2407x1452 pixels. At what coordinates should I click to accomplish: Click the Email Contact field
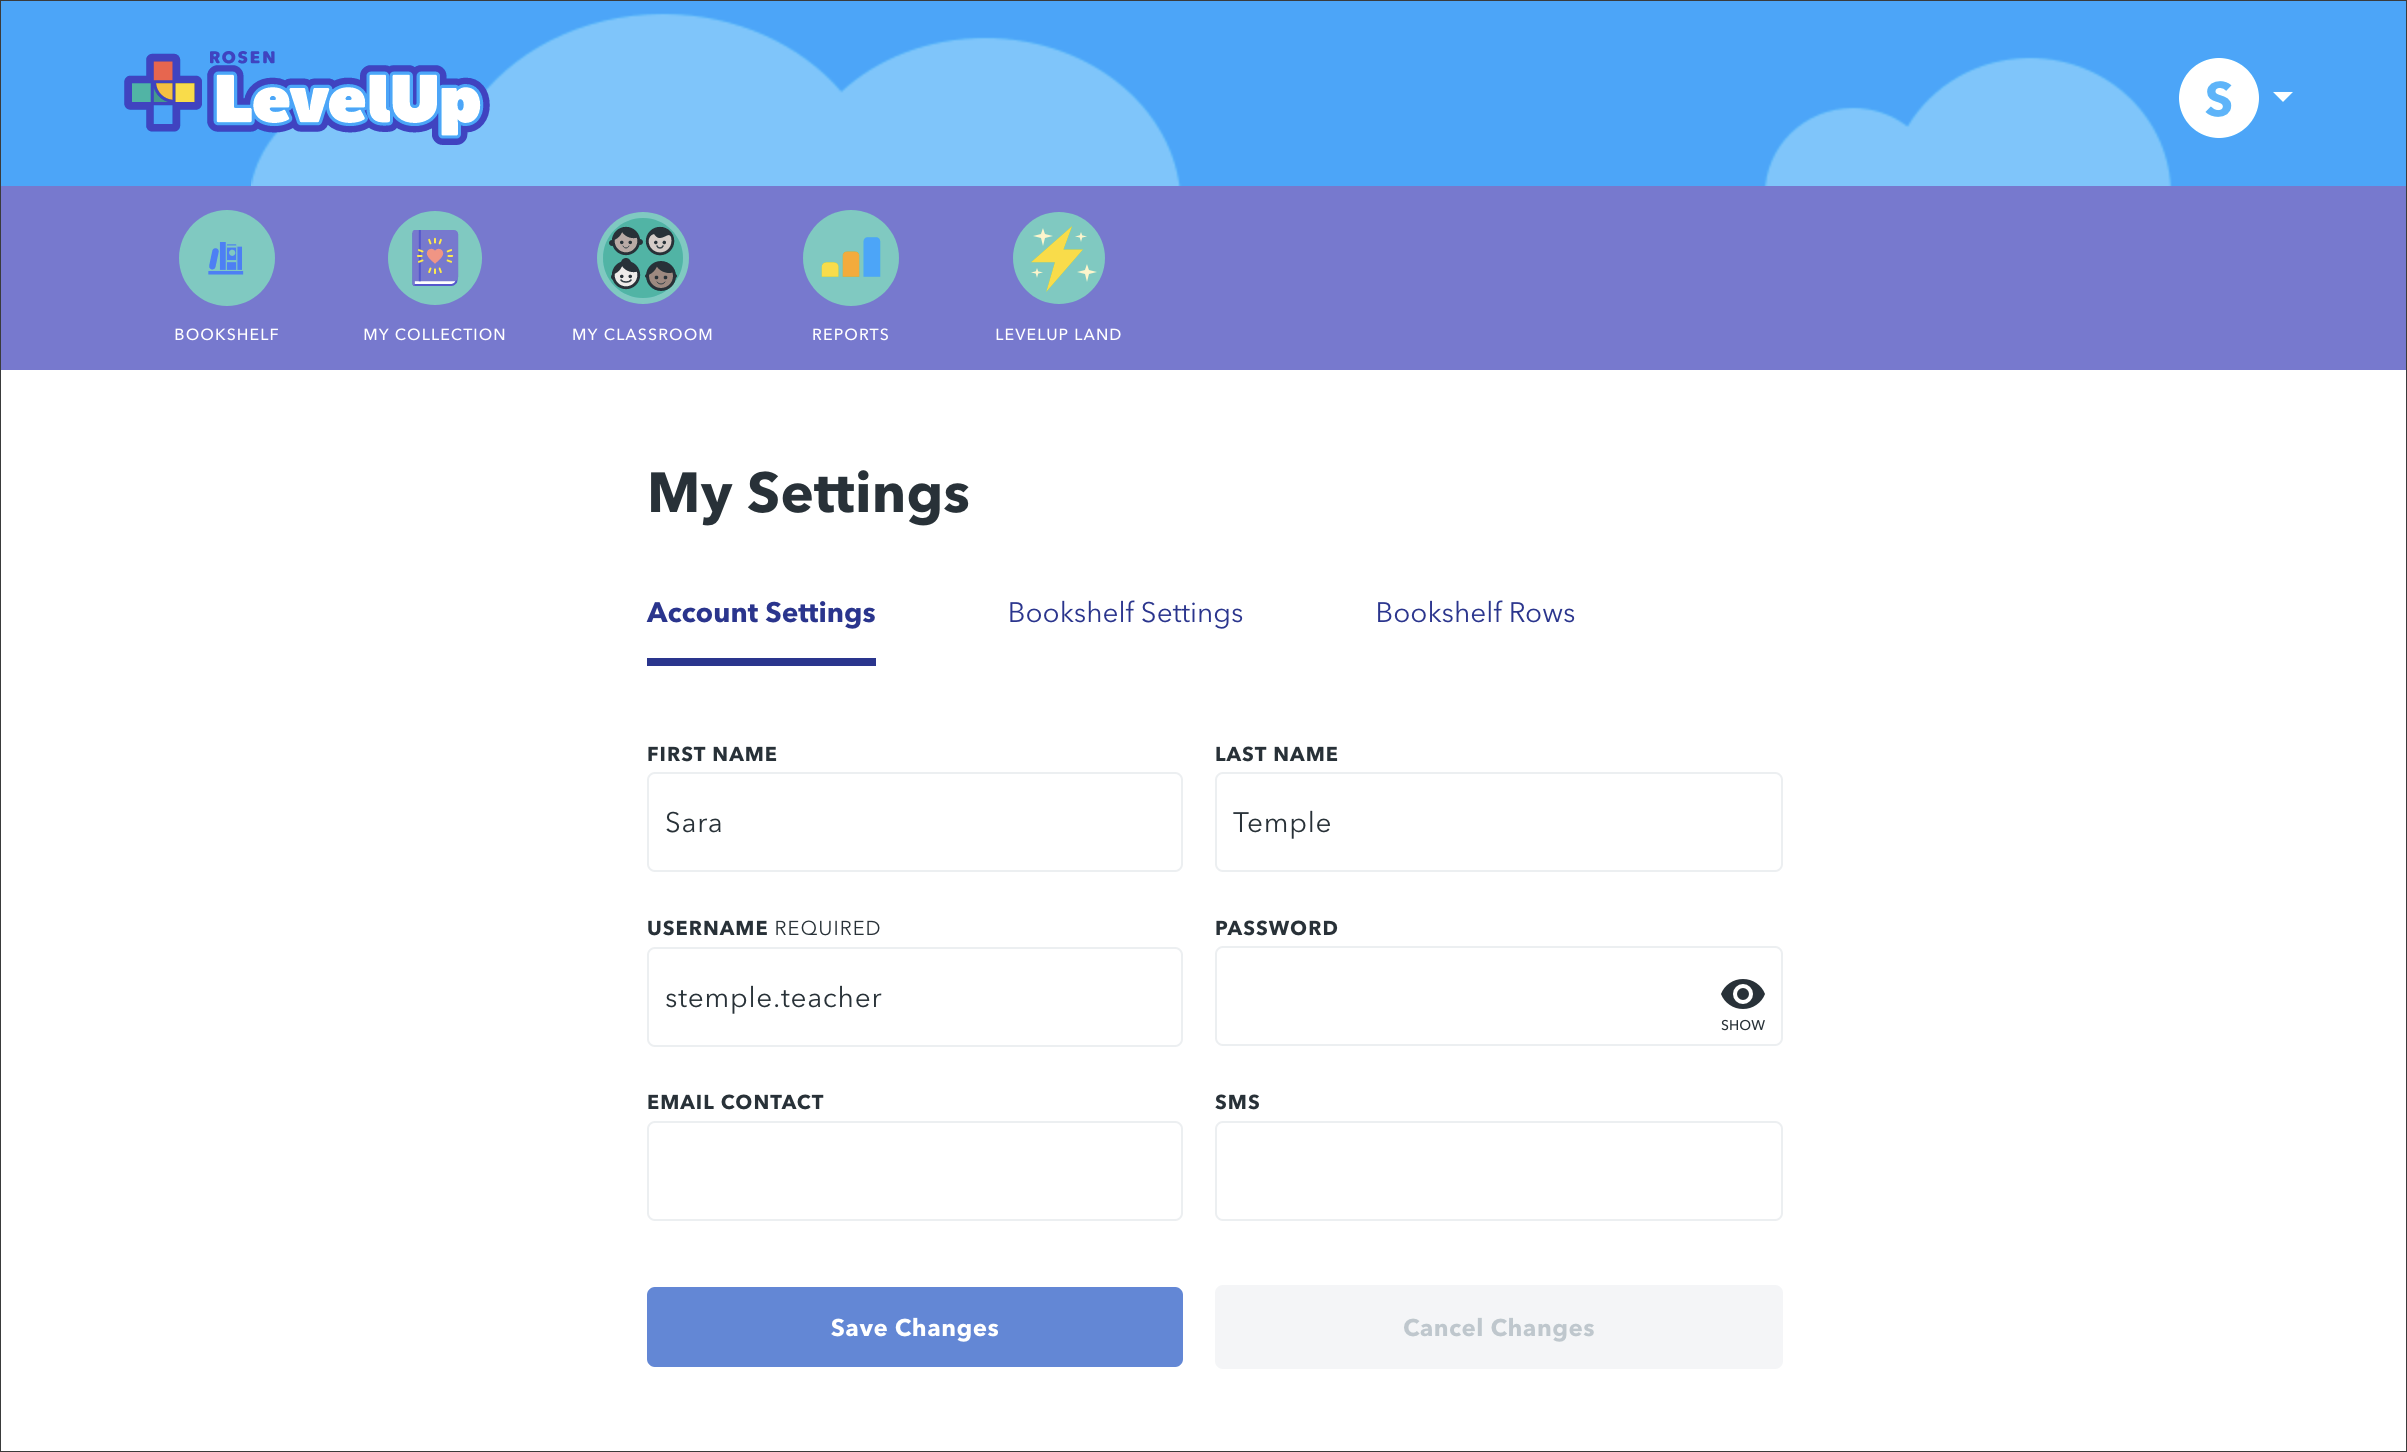[x=913, y=1170]
